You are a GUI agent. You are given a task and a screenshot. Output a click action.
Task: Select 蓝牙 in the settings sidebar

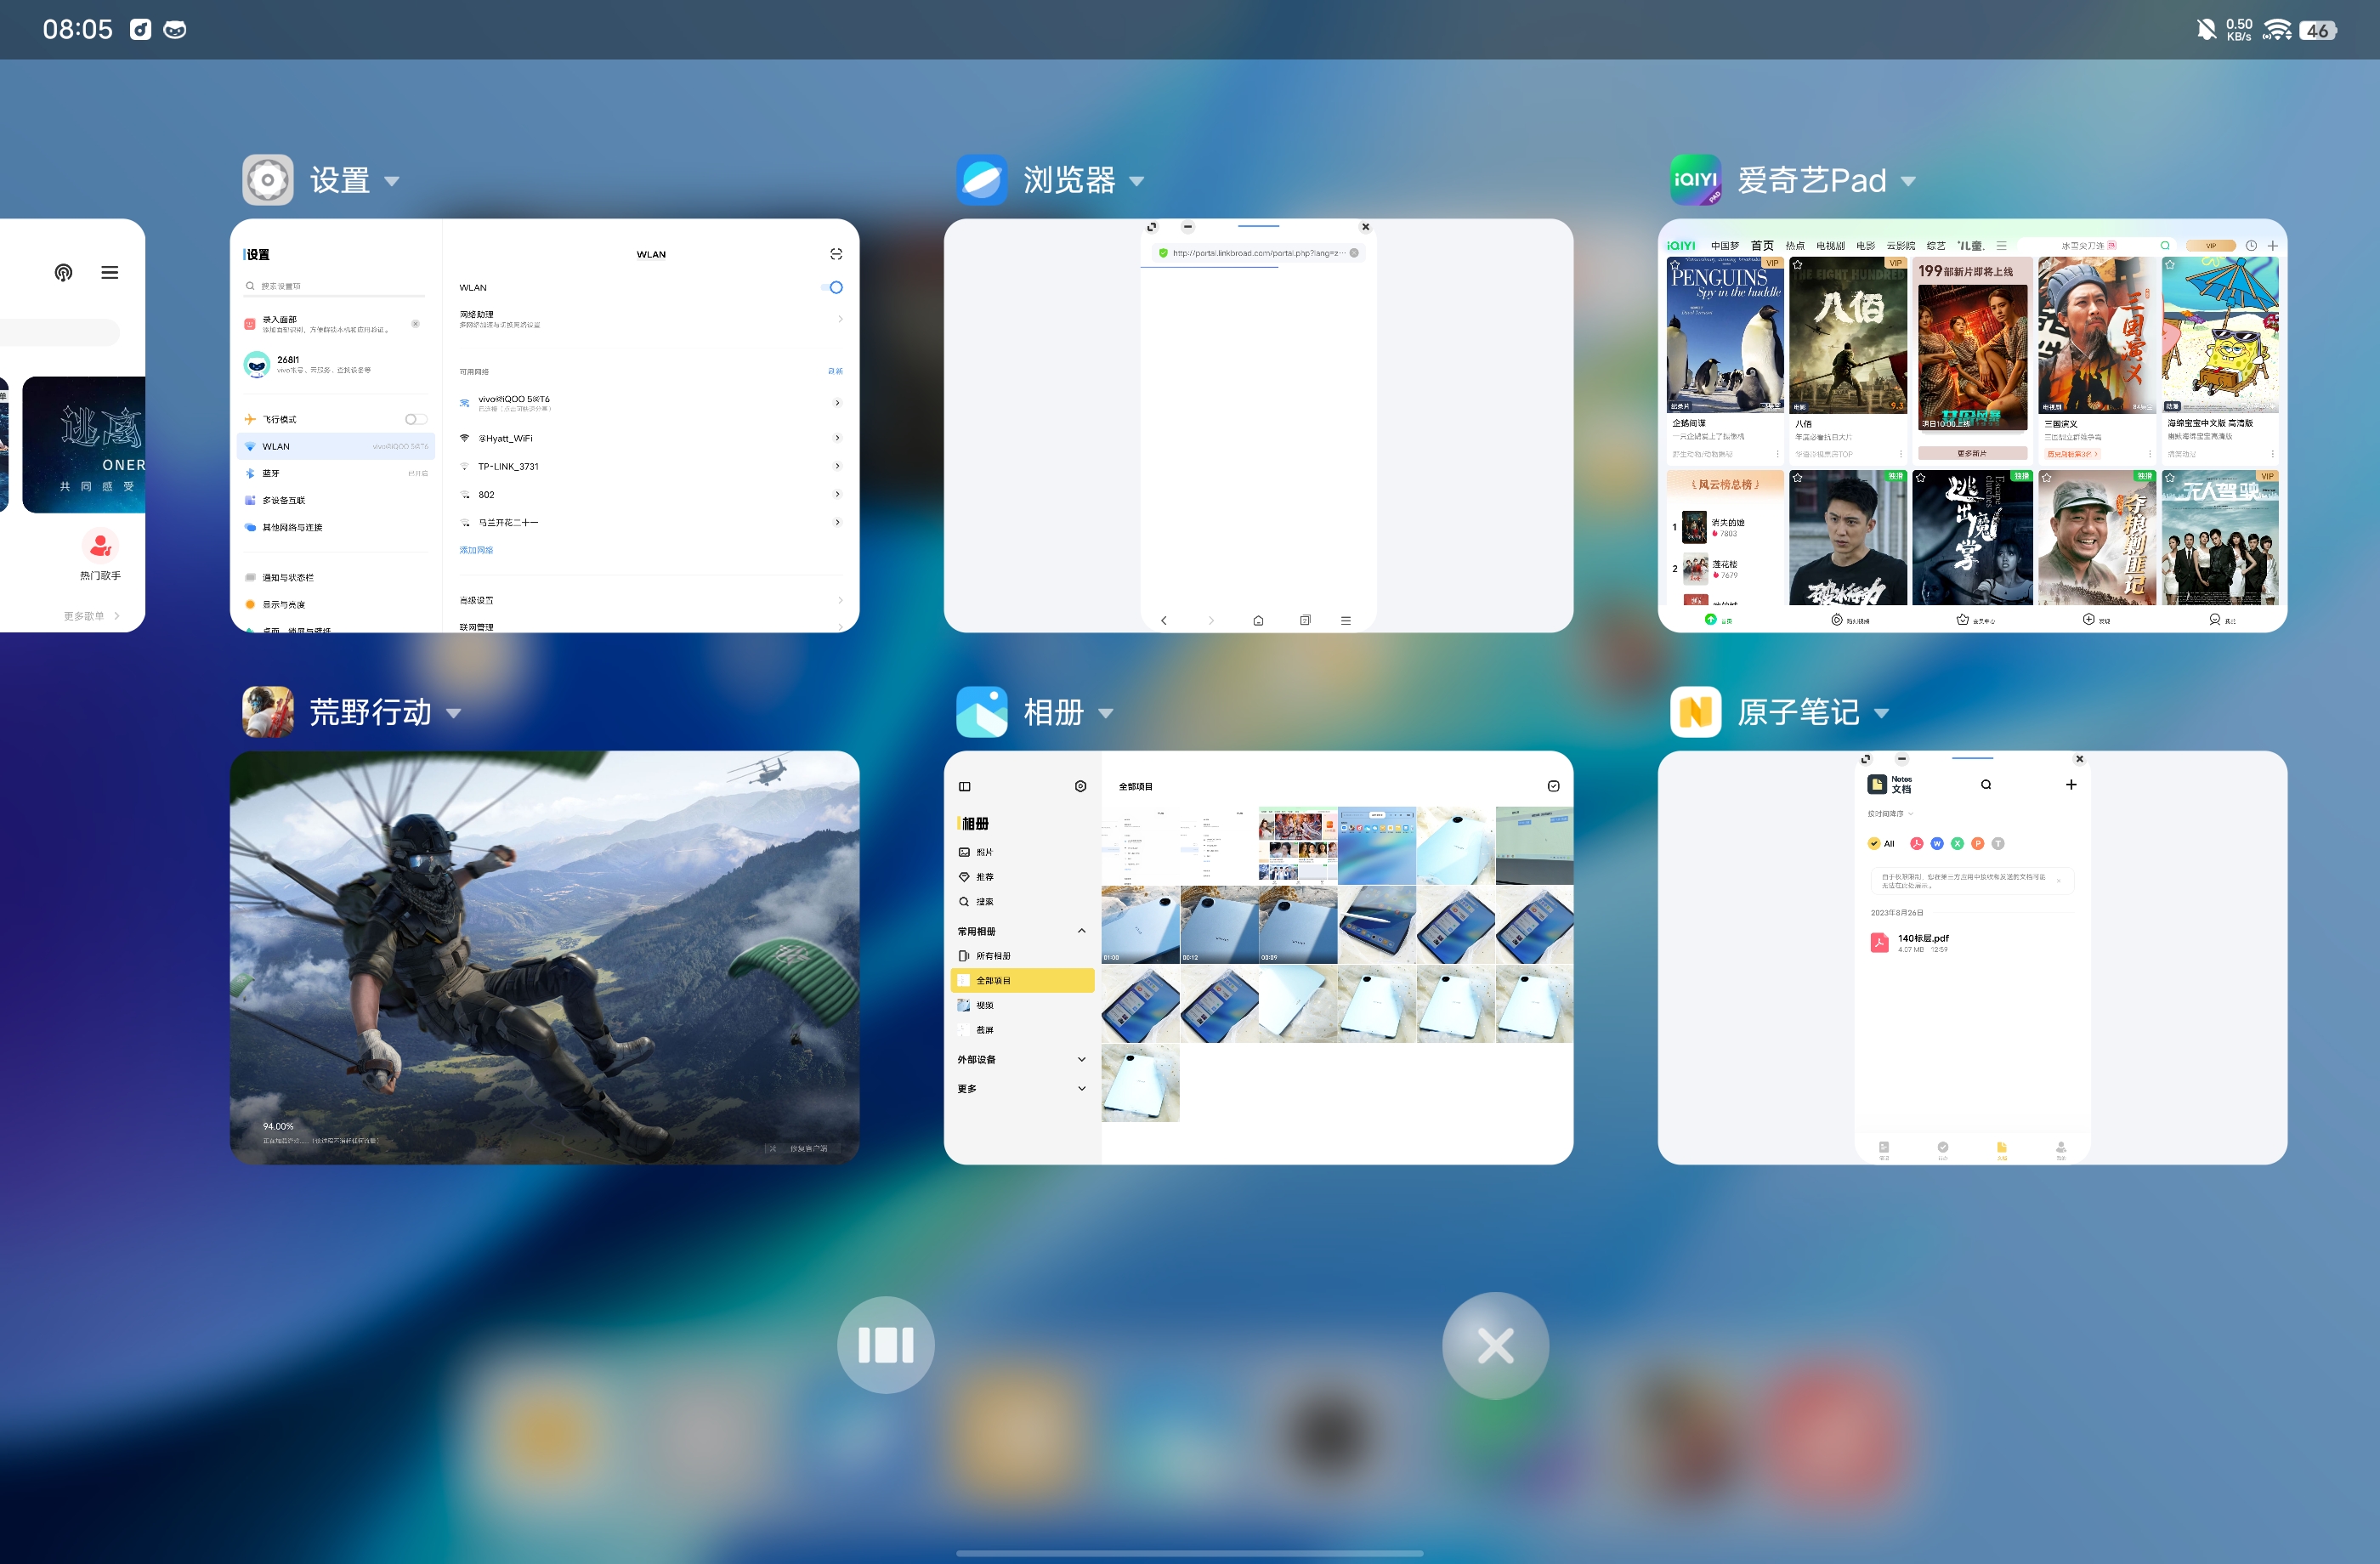(336, 473)
